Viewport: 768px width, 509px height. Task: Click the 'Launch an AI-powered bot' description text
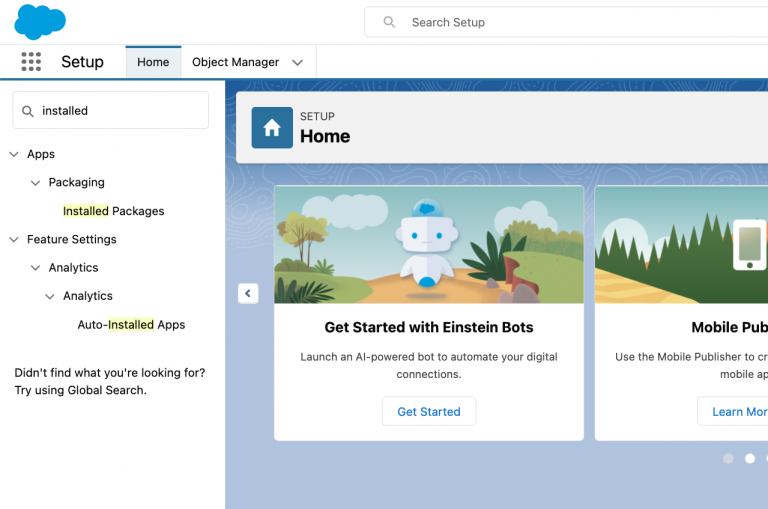(429, 365)
